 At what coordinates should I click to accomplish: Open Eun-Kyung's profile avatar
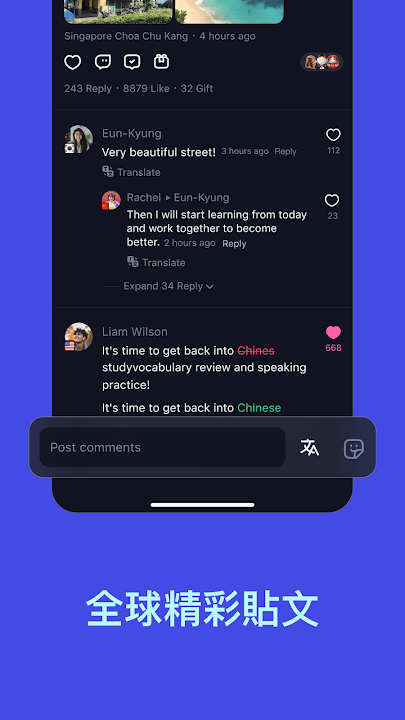pyautogui.click(x=79, y=139)
